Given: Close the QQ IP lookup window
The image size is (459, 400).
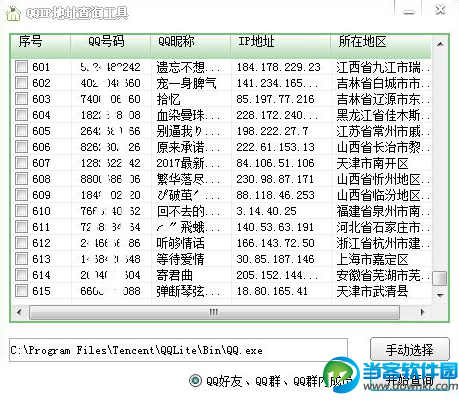Looking at the screenshot, I should coord(441,10).
